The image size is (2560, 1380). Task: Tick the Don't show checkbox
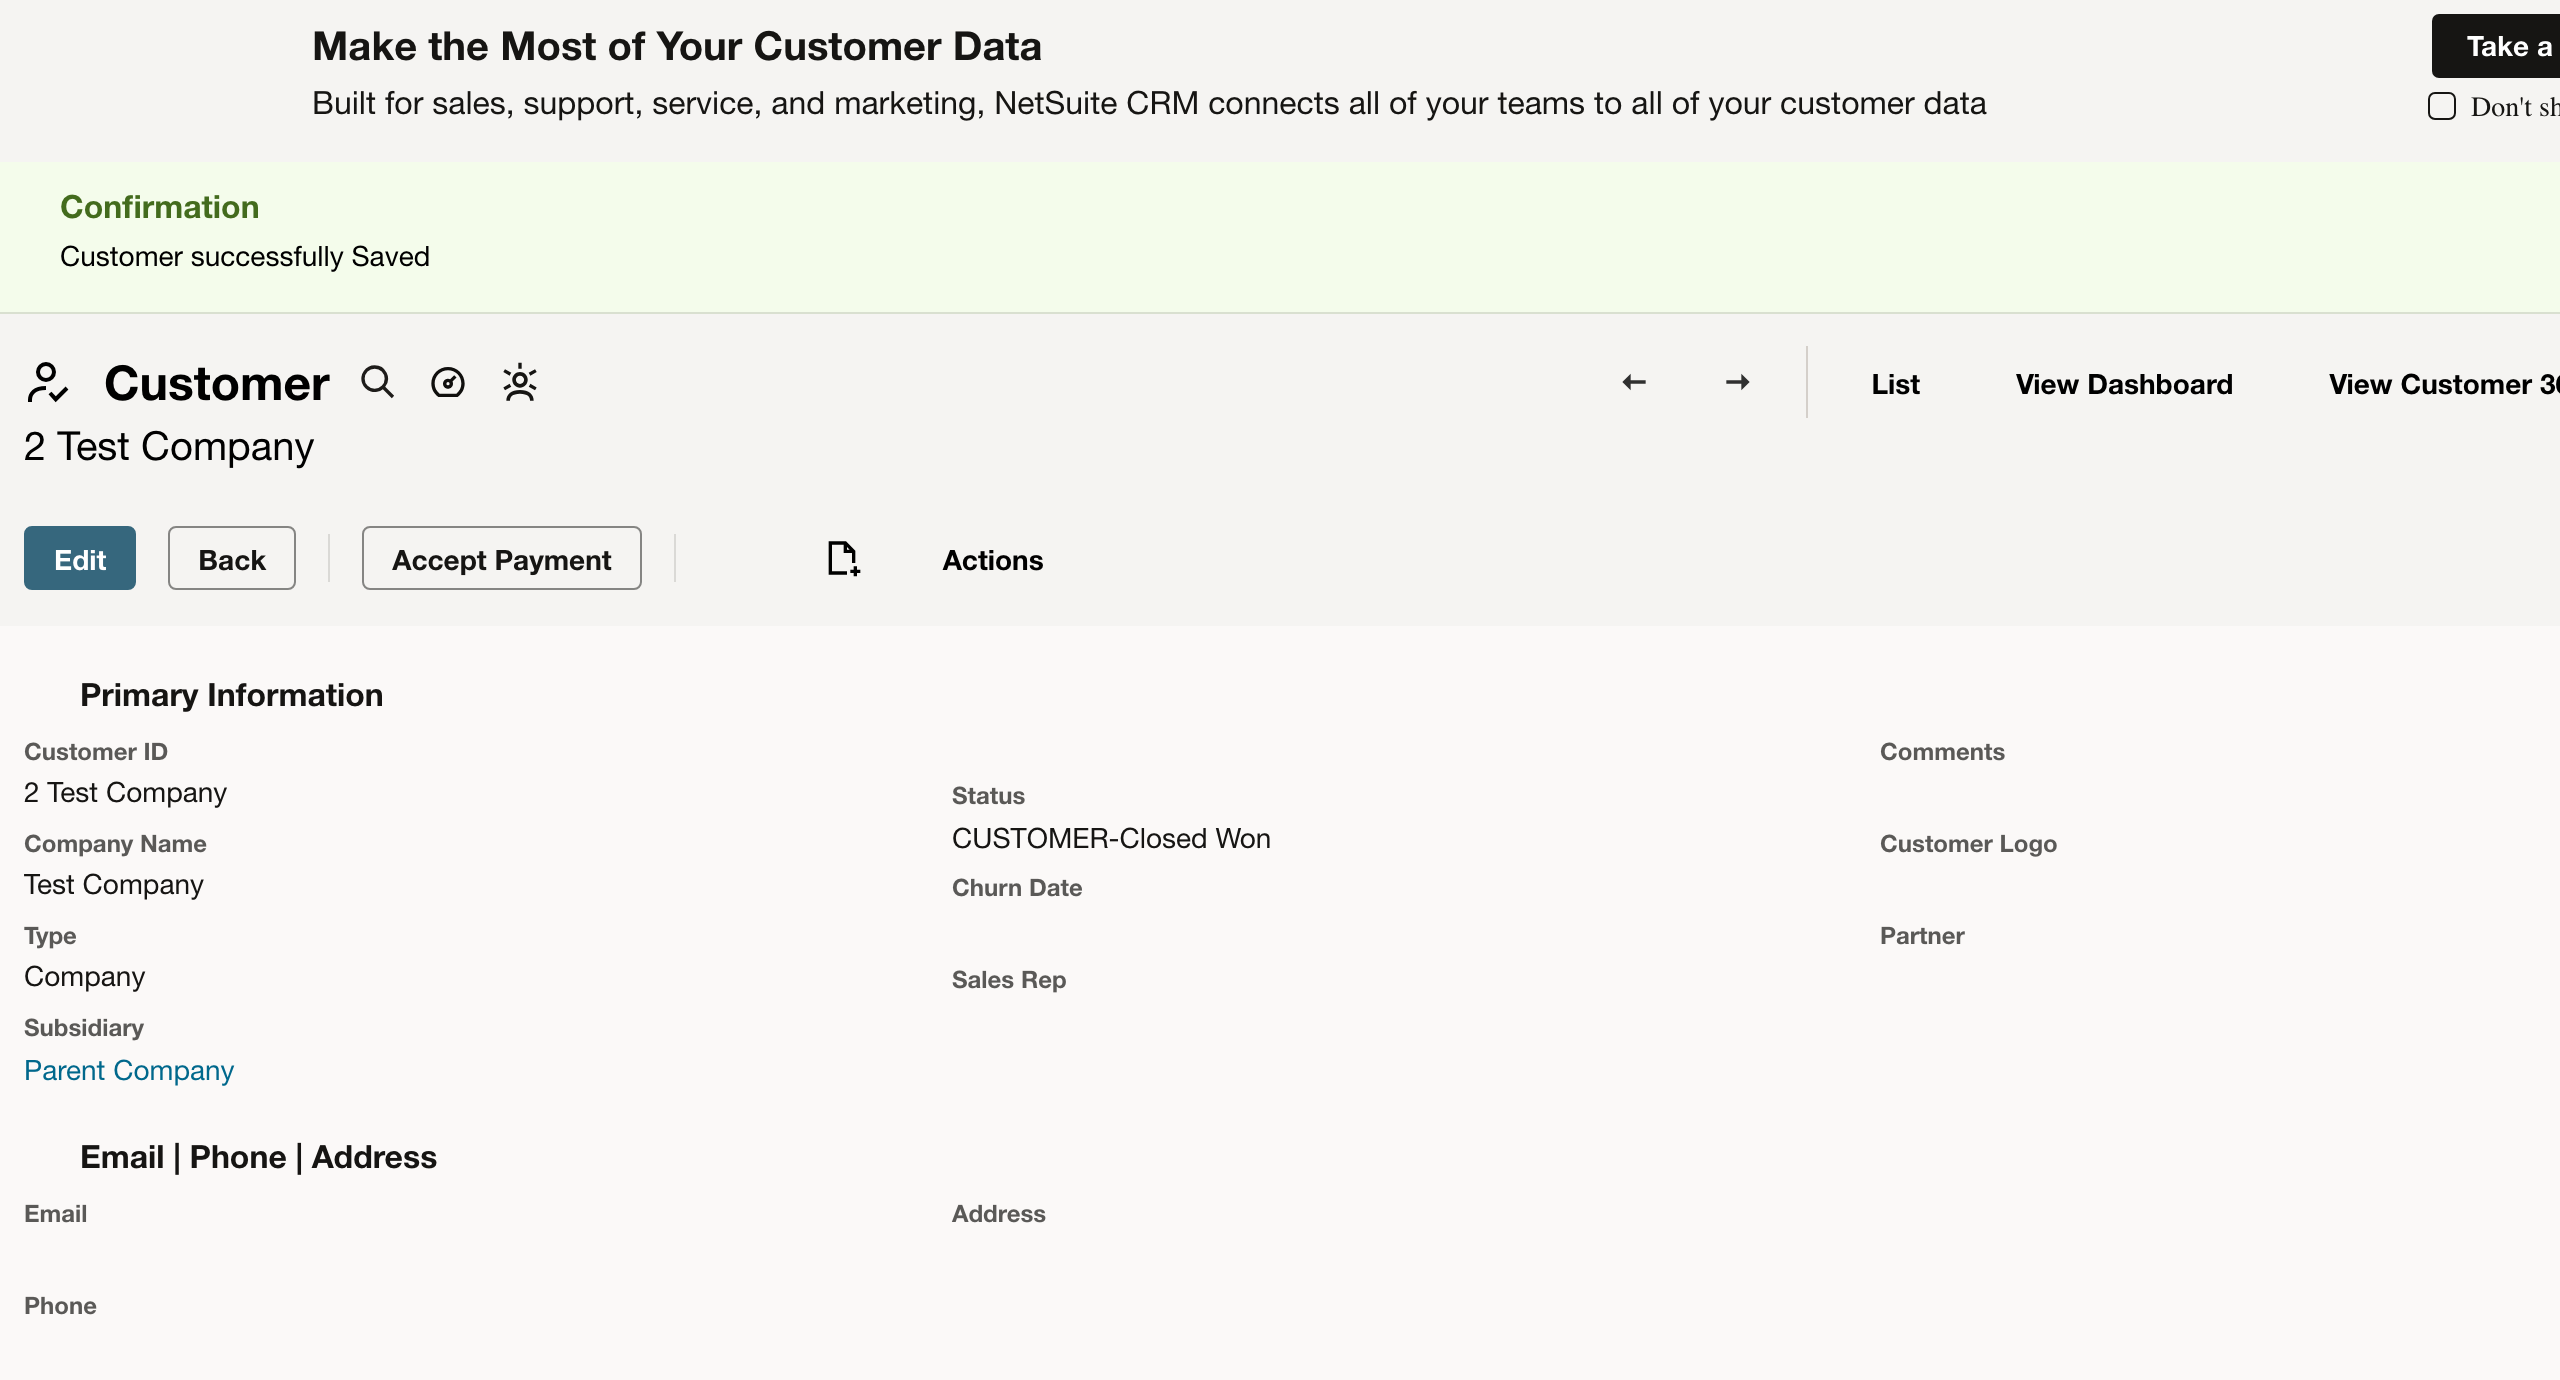click(x=2442, y=106)
